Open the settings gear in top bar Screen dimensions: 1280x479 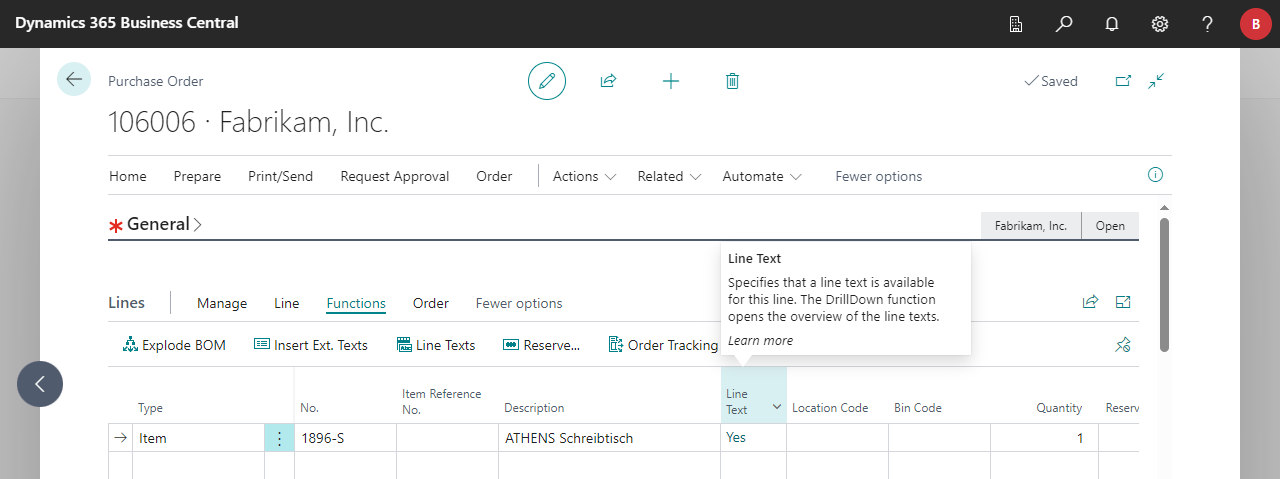click(1160, 23)
